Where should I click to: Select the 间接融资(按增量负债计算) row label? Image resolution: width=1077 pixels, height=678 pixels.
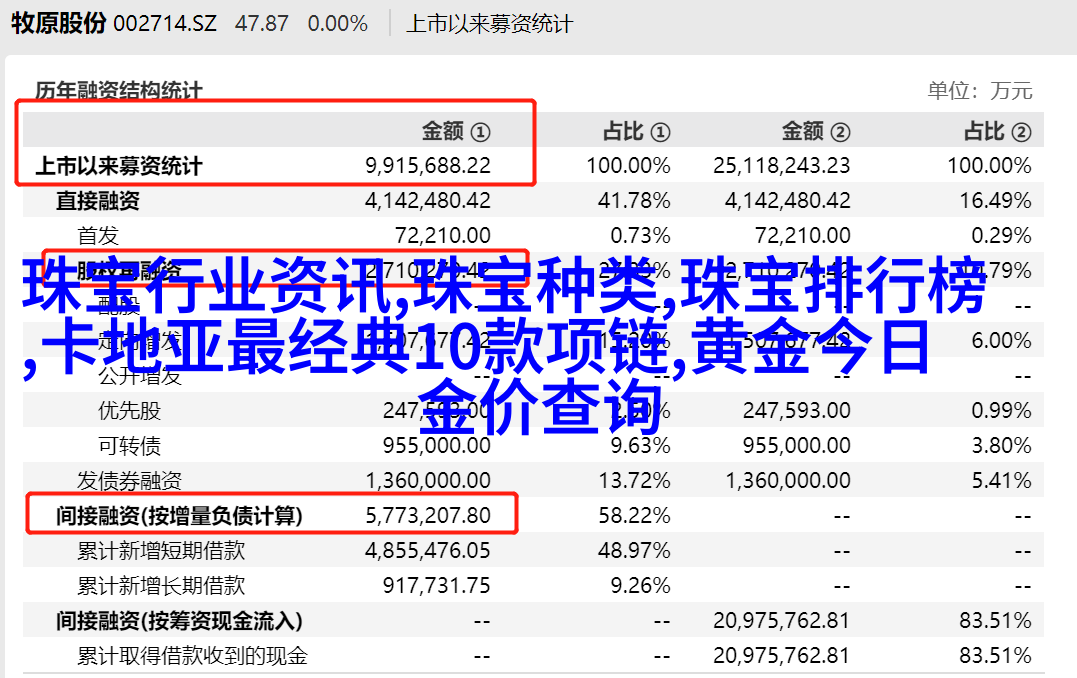(x=179, y=516)
